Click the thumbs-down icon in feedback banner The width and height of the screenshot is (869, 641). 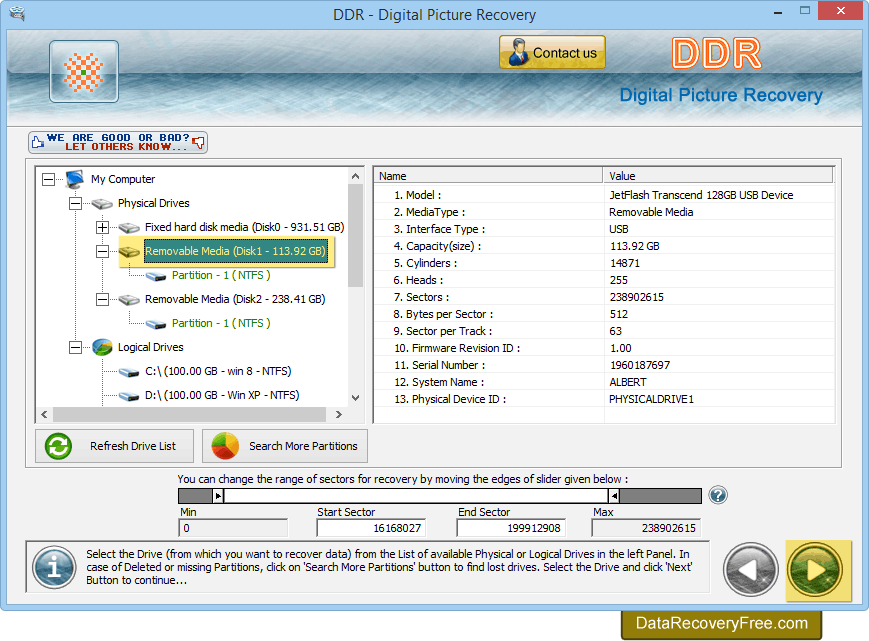[x=198, y=143]
